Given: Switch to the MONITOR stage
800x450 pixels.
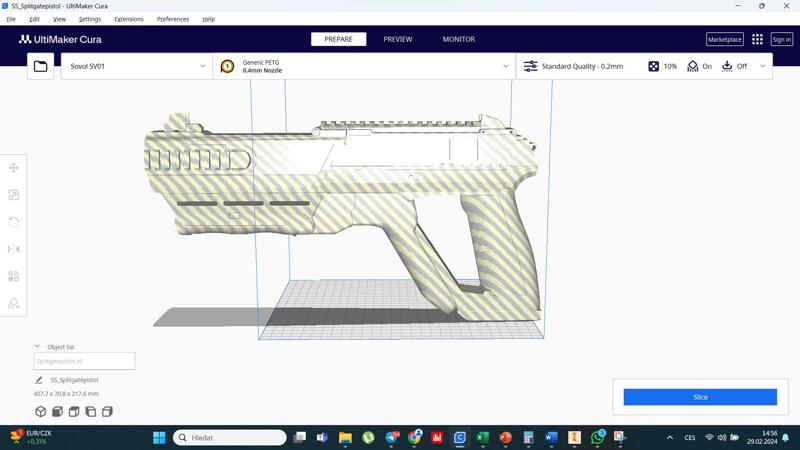Looking at the screenshot, I should [x=459, y=39].
